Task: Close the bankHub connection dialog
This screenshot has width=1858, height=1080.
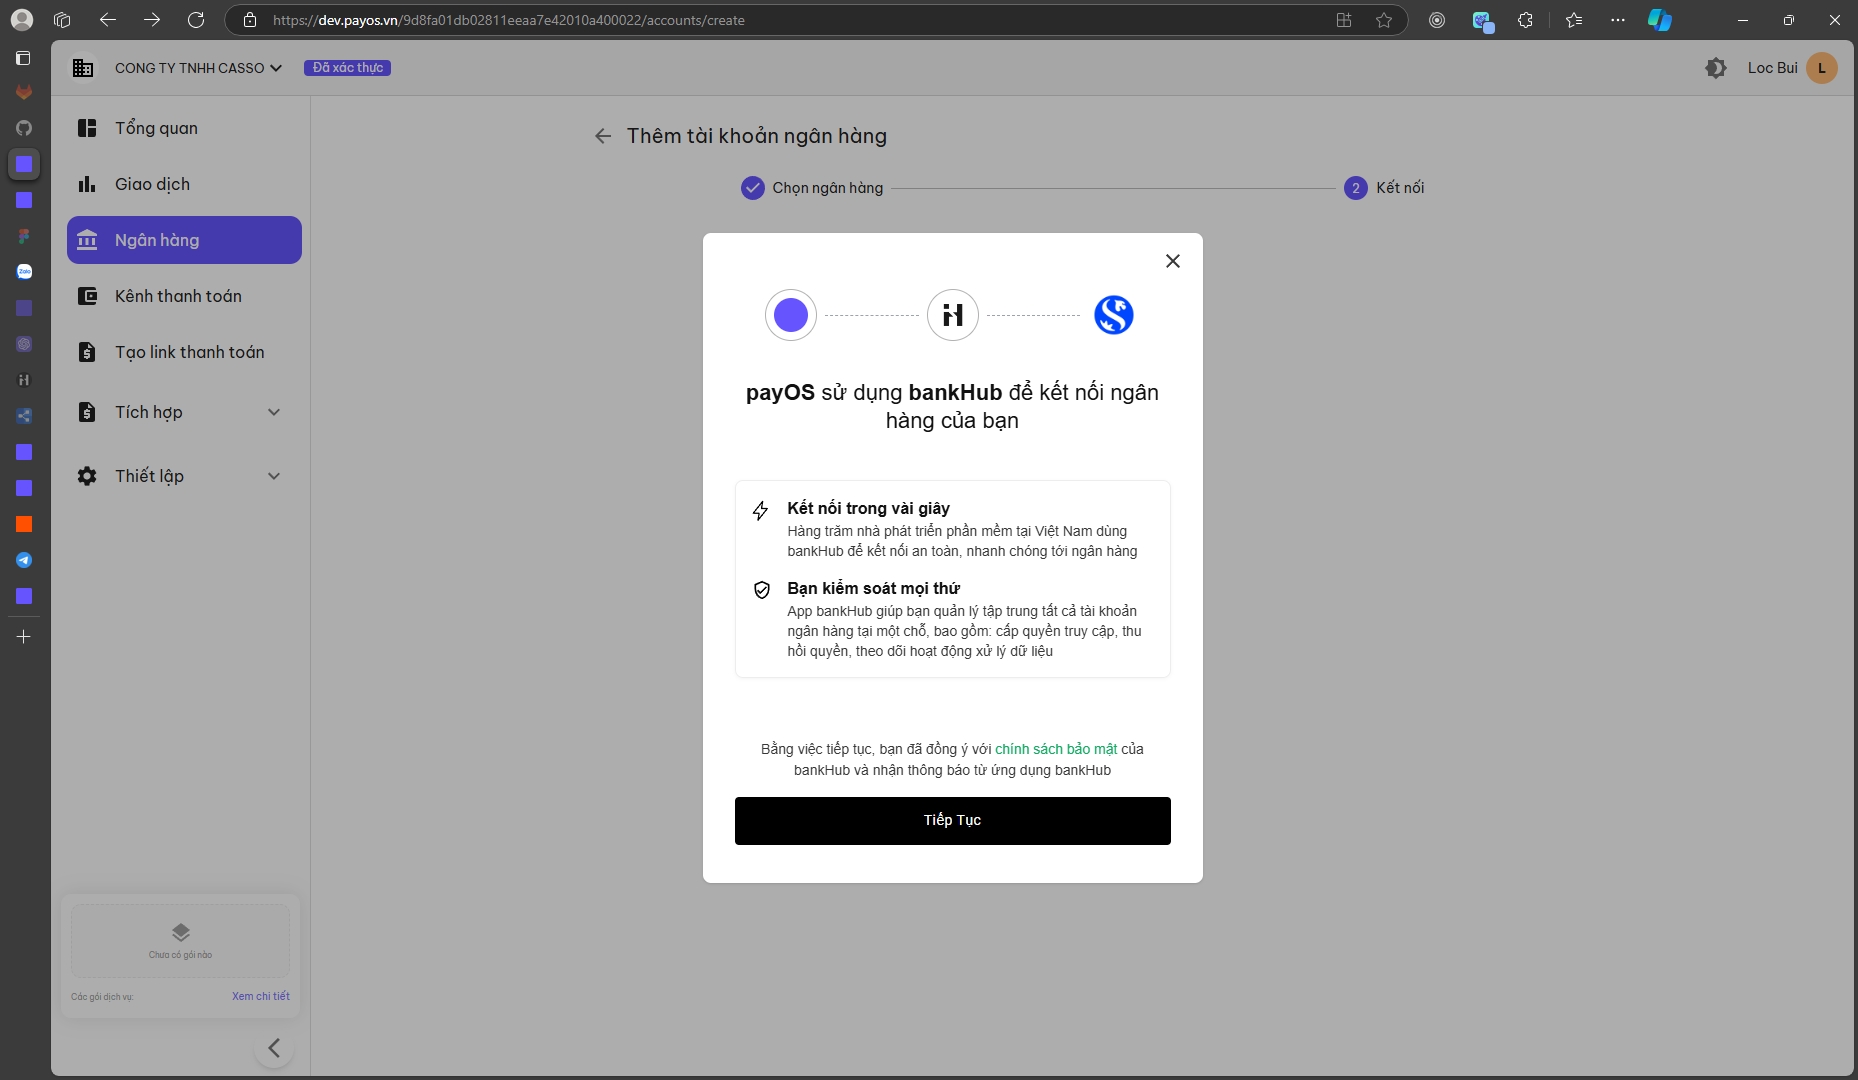Action: [x=1173, y=261]
